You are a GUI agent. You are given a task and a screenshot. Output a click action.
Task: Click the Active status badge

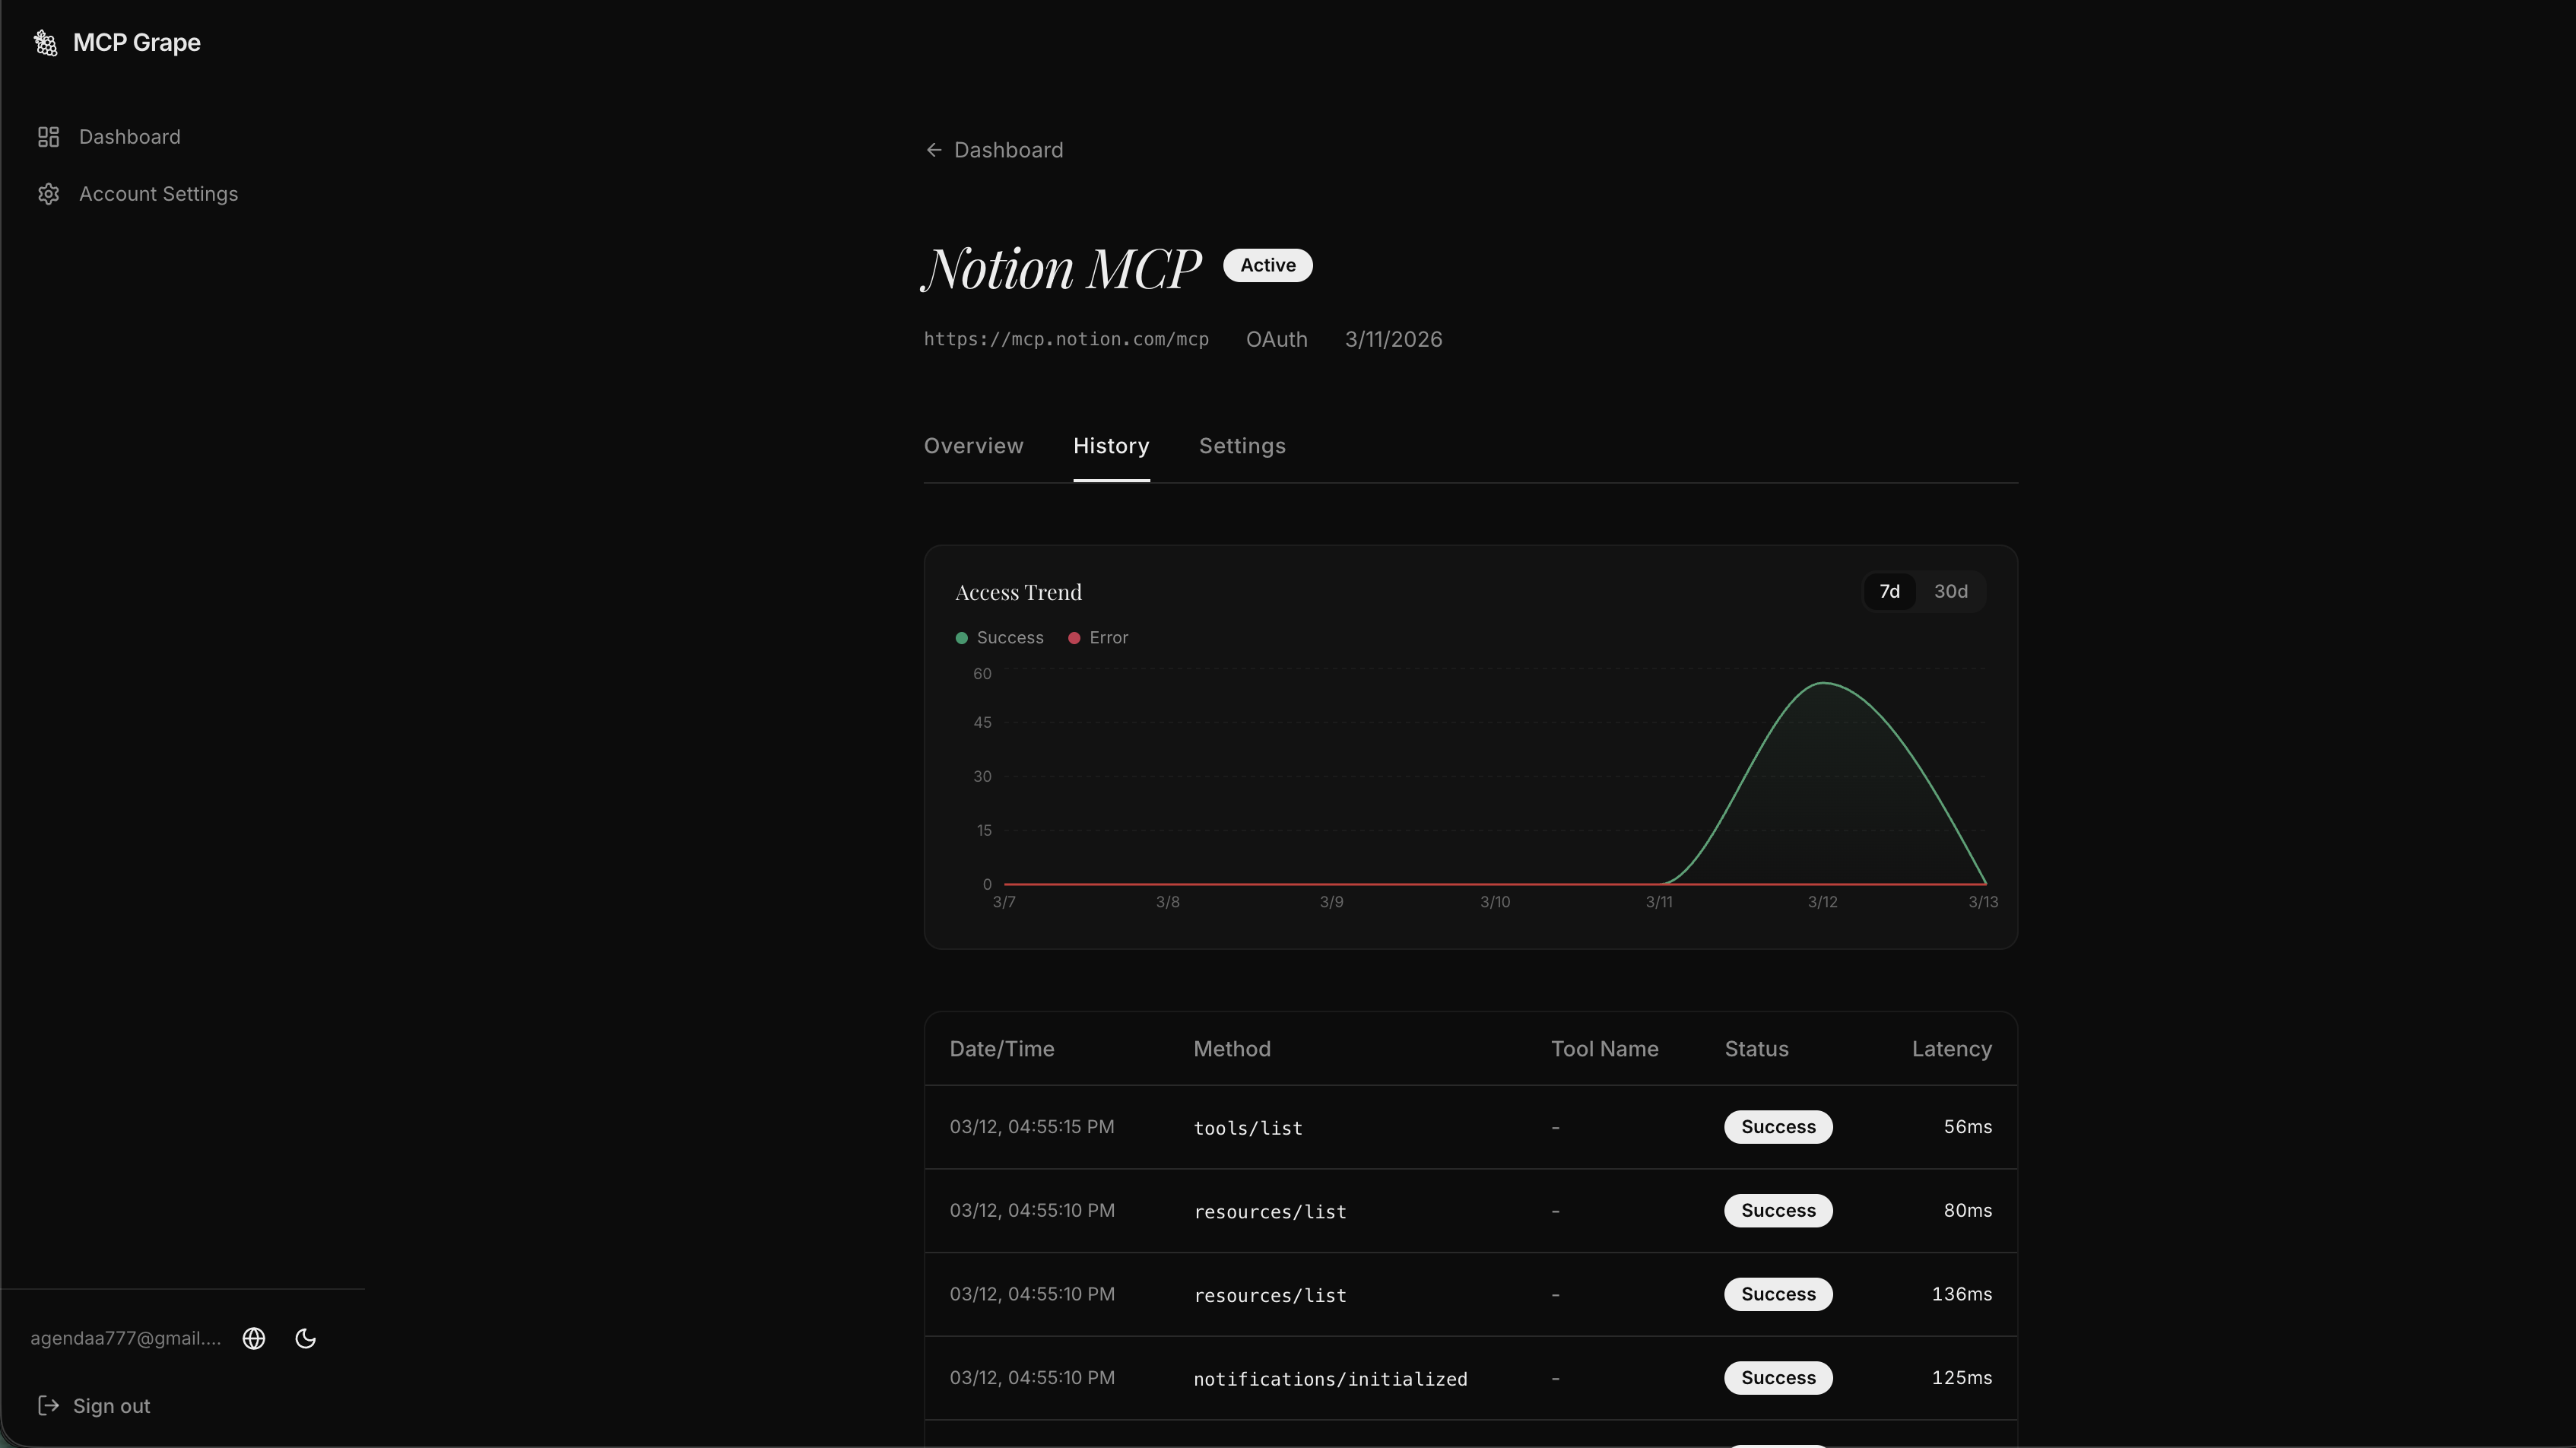(1267, 265)
